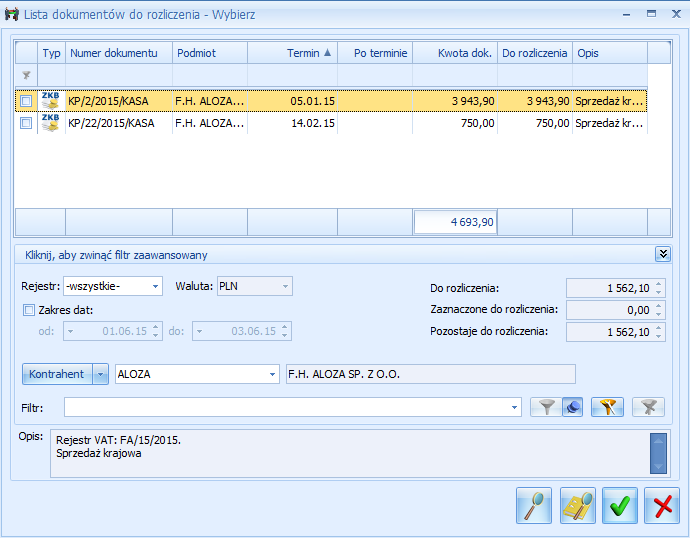Image resolution: width=690 pixels, height=538 pixels.
Task: Click the yellow document edit icon button
Action: pyautogui.click(x=577, y=505)
